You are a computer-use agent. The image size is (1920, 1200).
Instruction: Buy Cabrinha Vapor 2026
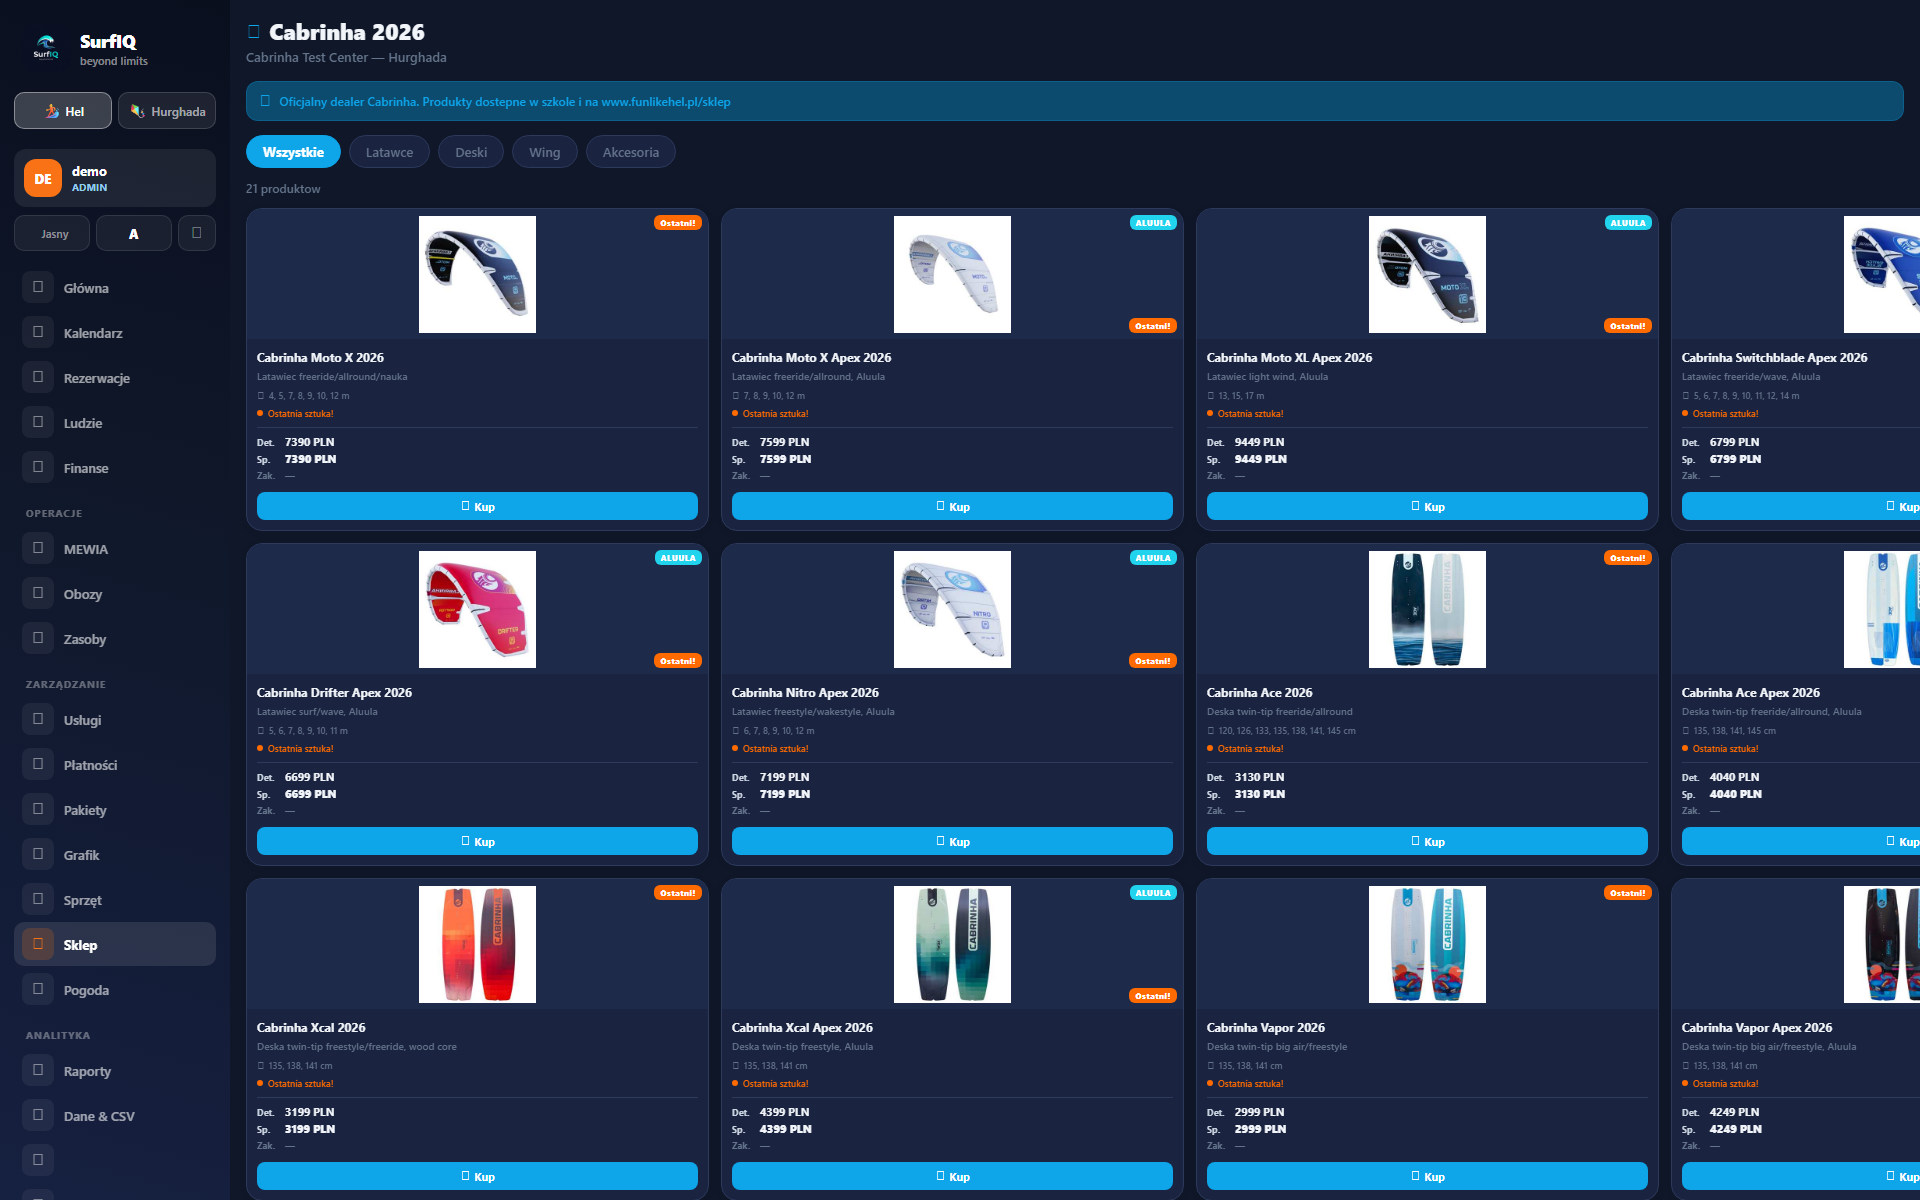1427,1176
